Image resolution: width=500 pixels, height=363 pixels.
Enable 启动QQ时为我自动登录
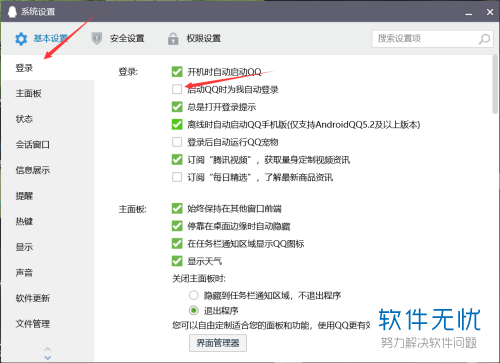tap(177, 89)
